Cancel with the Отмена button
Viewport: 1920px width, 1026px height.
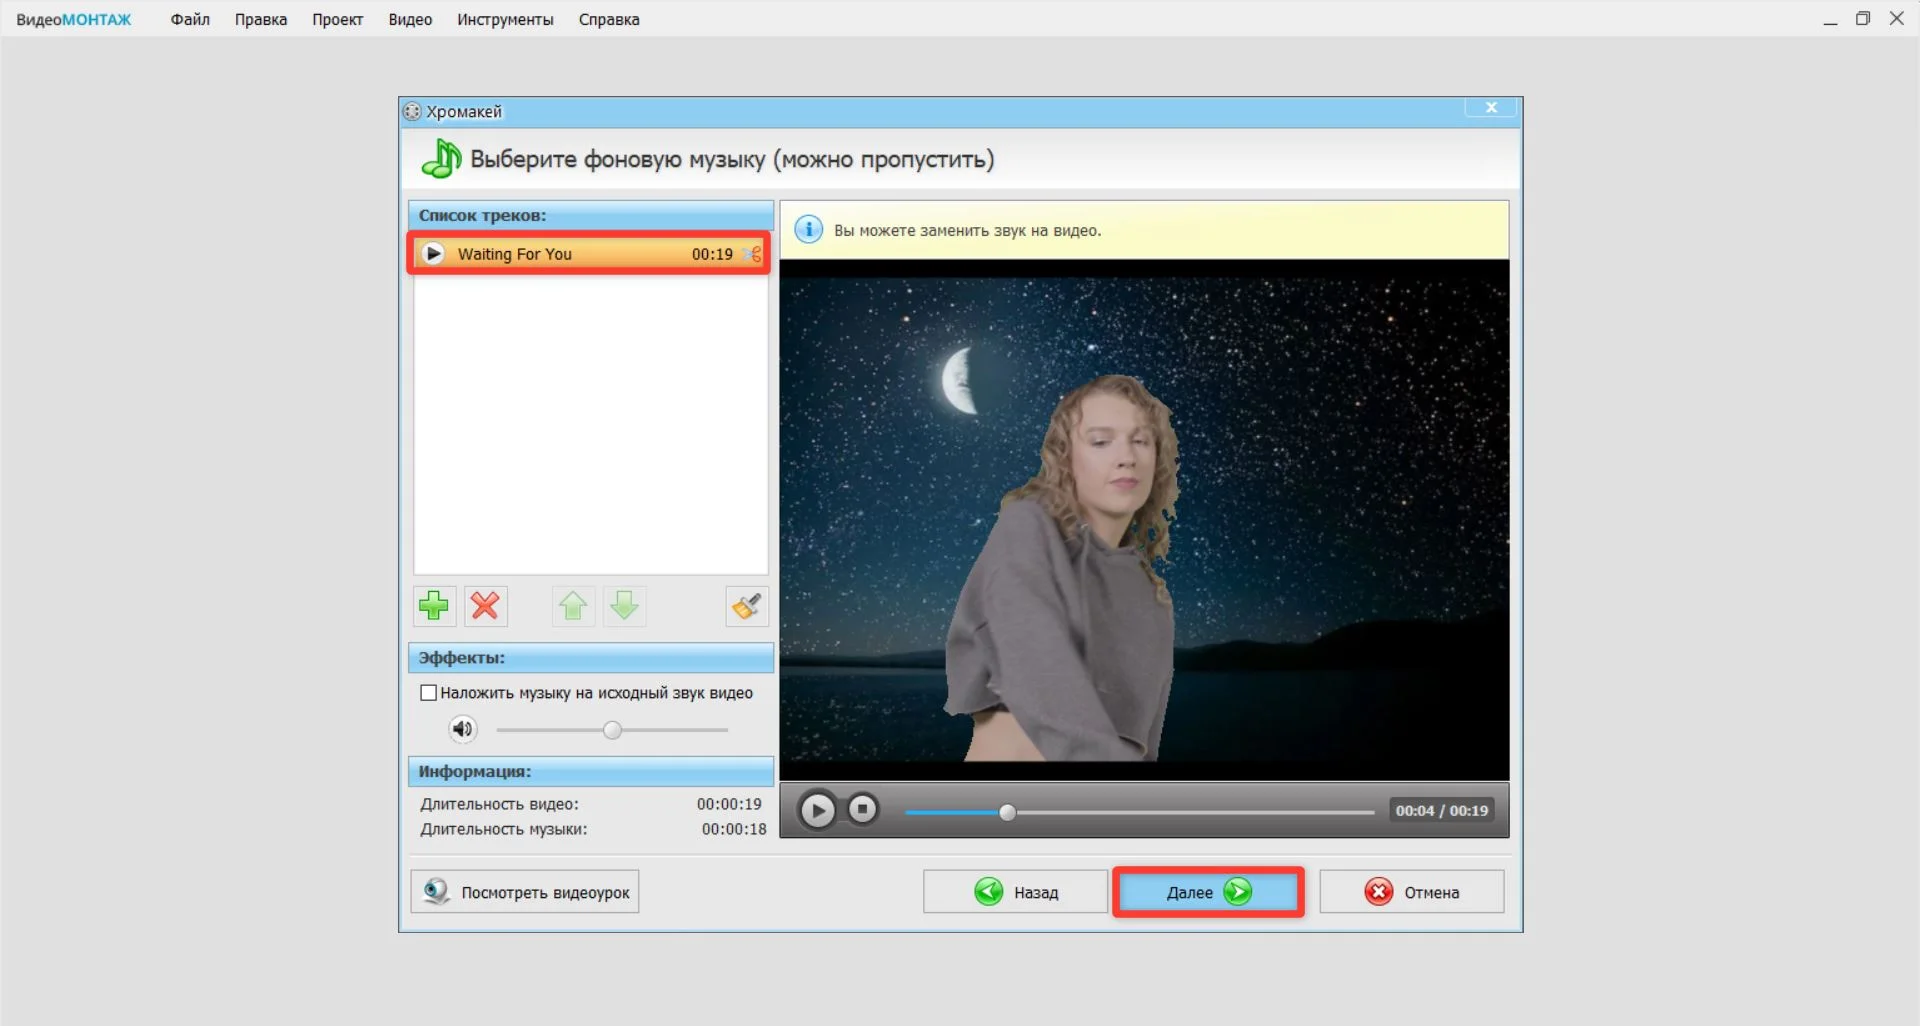click(x=1411, y=892)
